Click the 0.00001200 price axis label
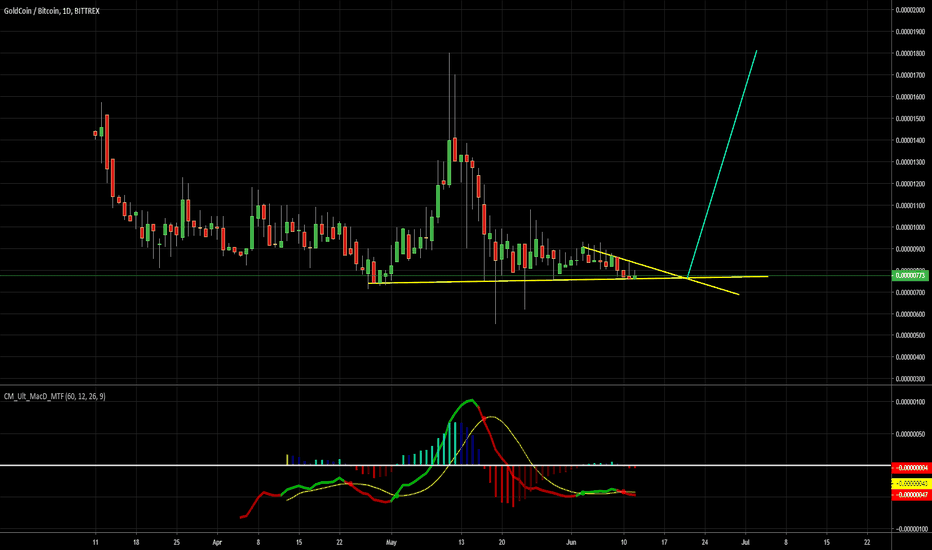 coord(910,184)
